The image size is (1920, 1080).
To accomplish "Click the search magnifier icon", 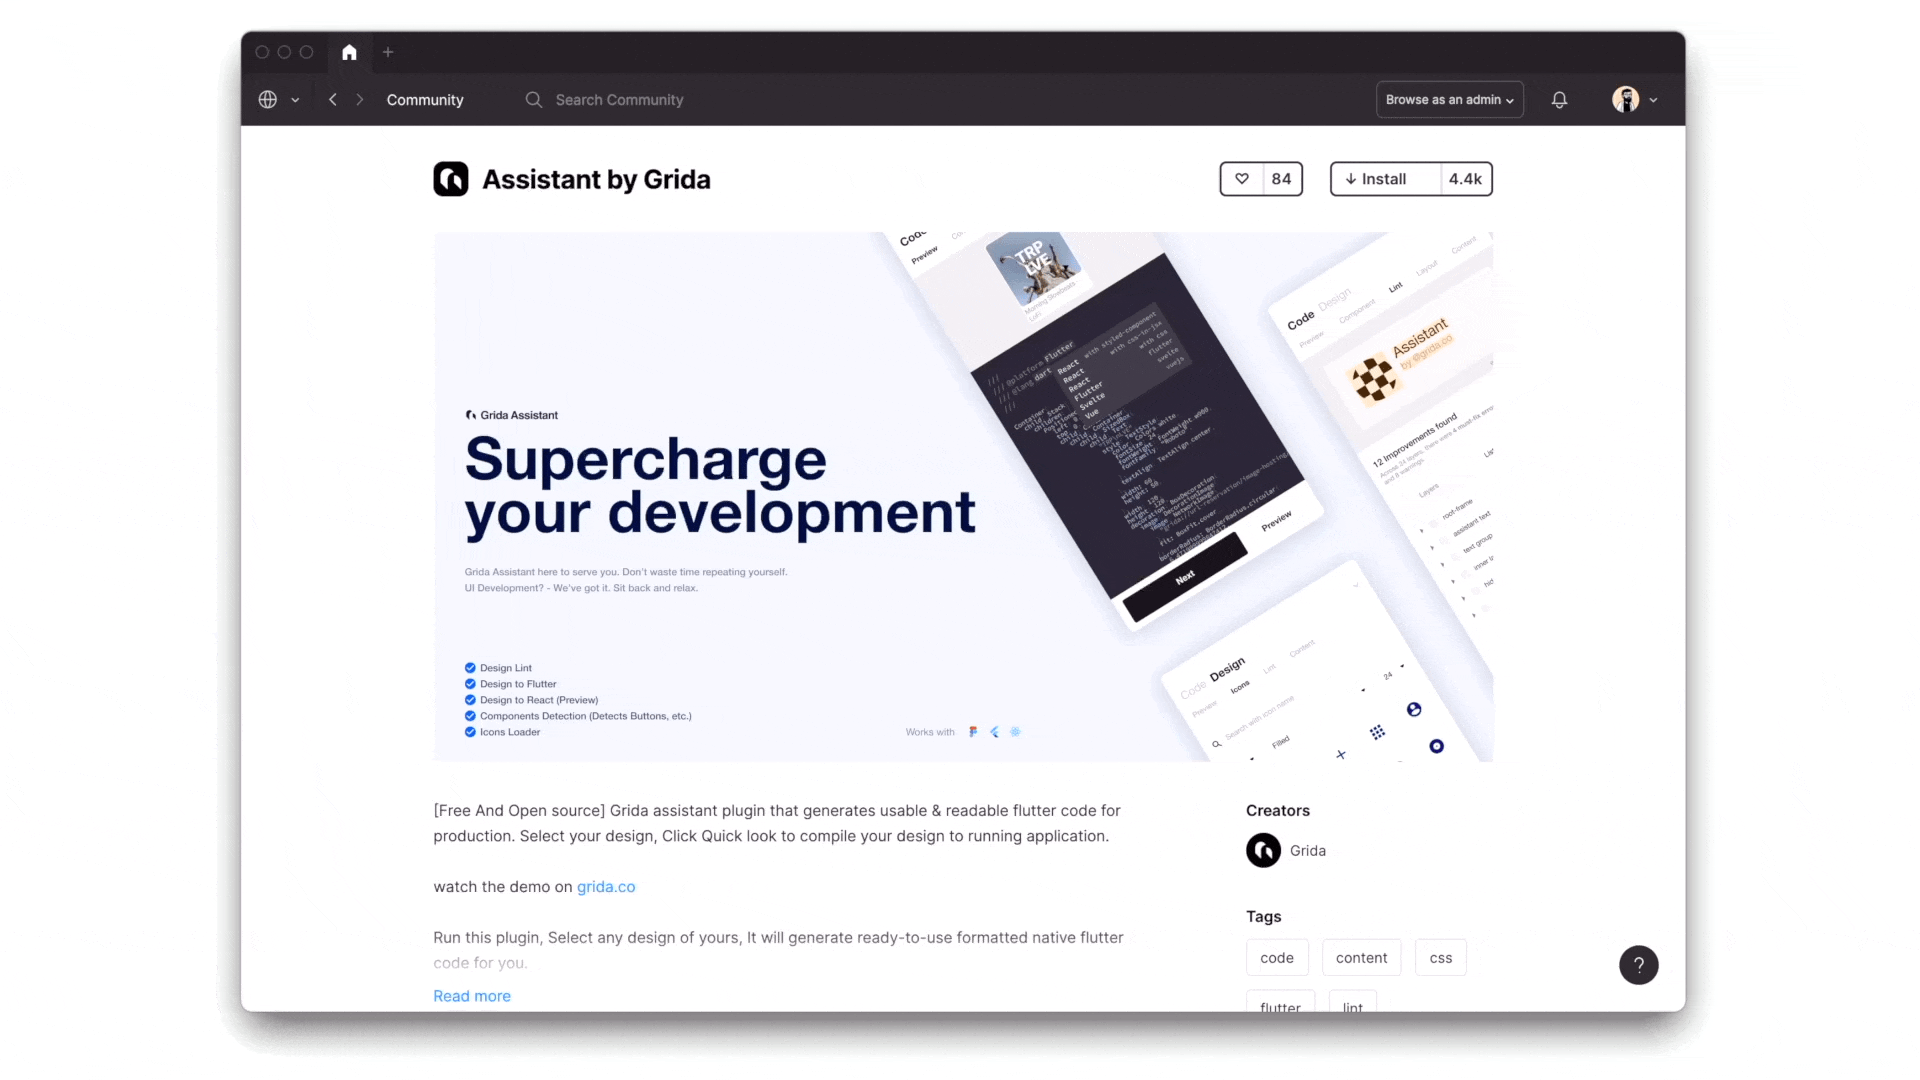I will (x=534, y=99).
